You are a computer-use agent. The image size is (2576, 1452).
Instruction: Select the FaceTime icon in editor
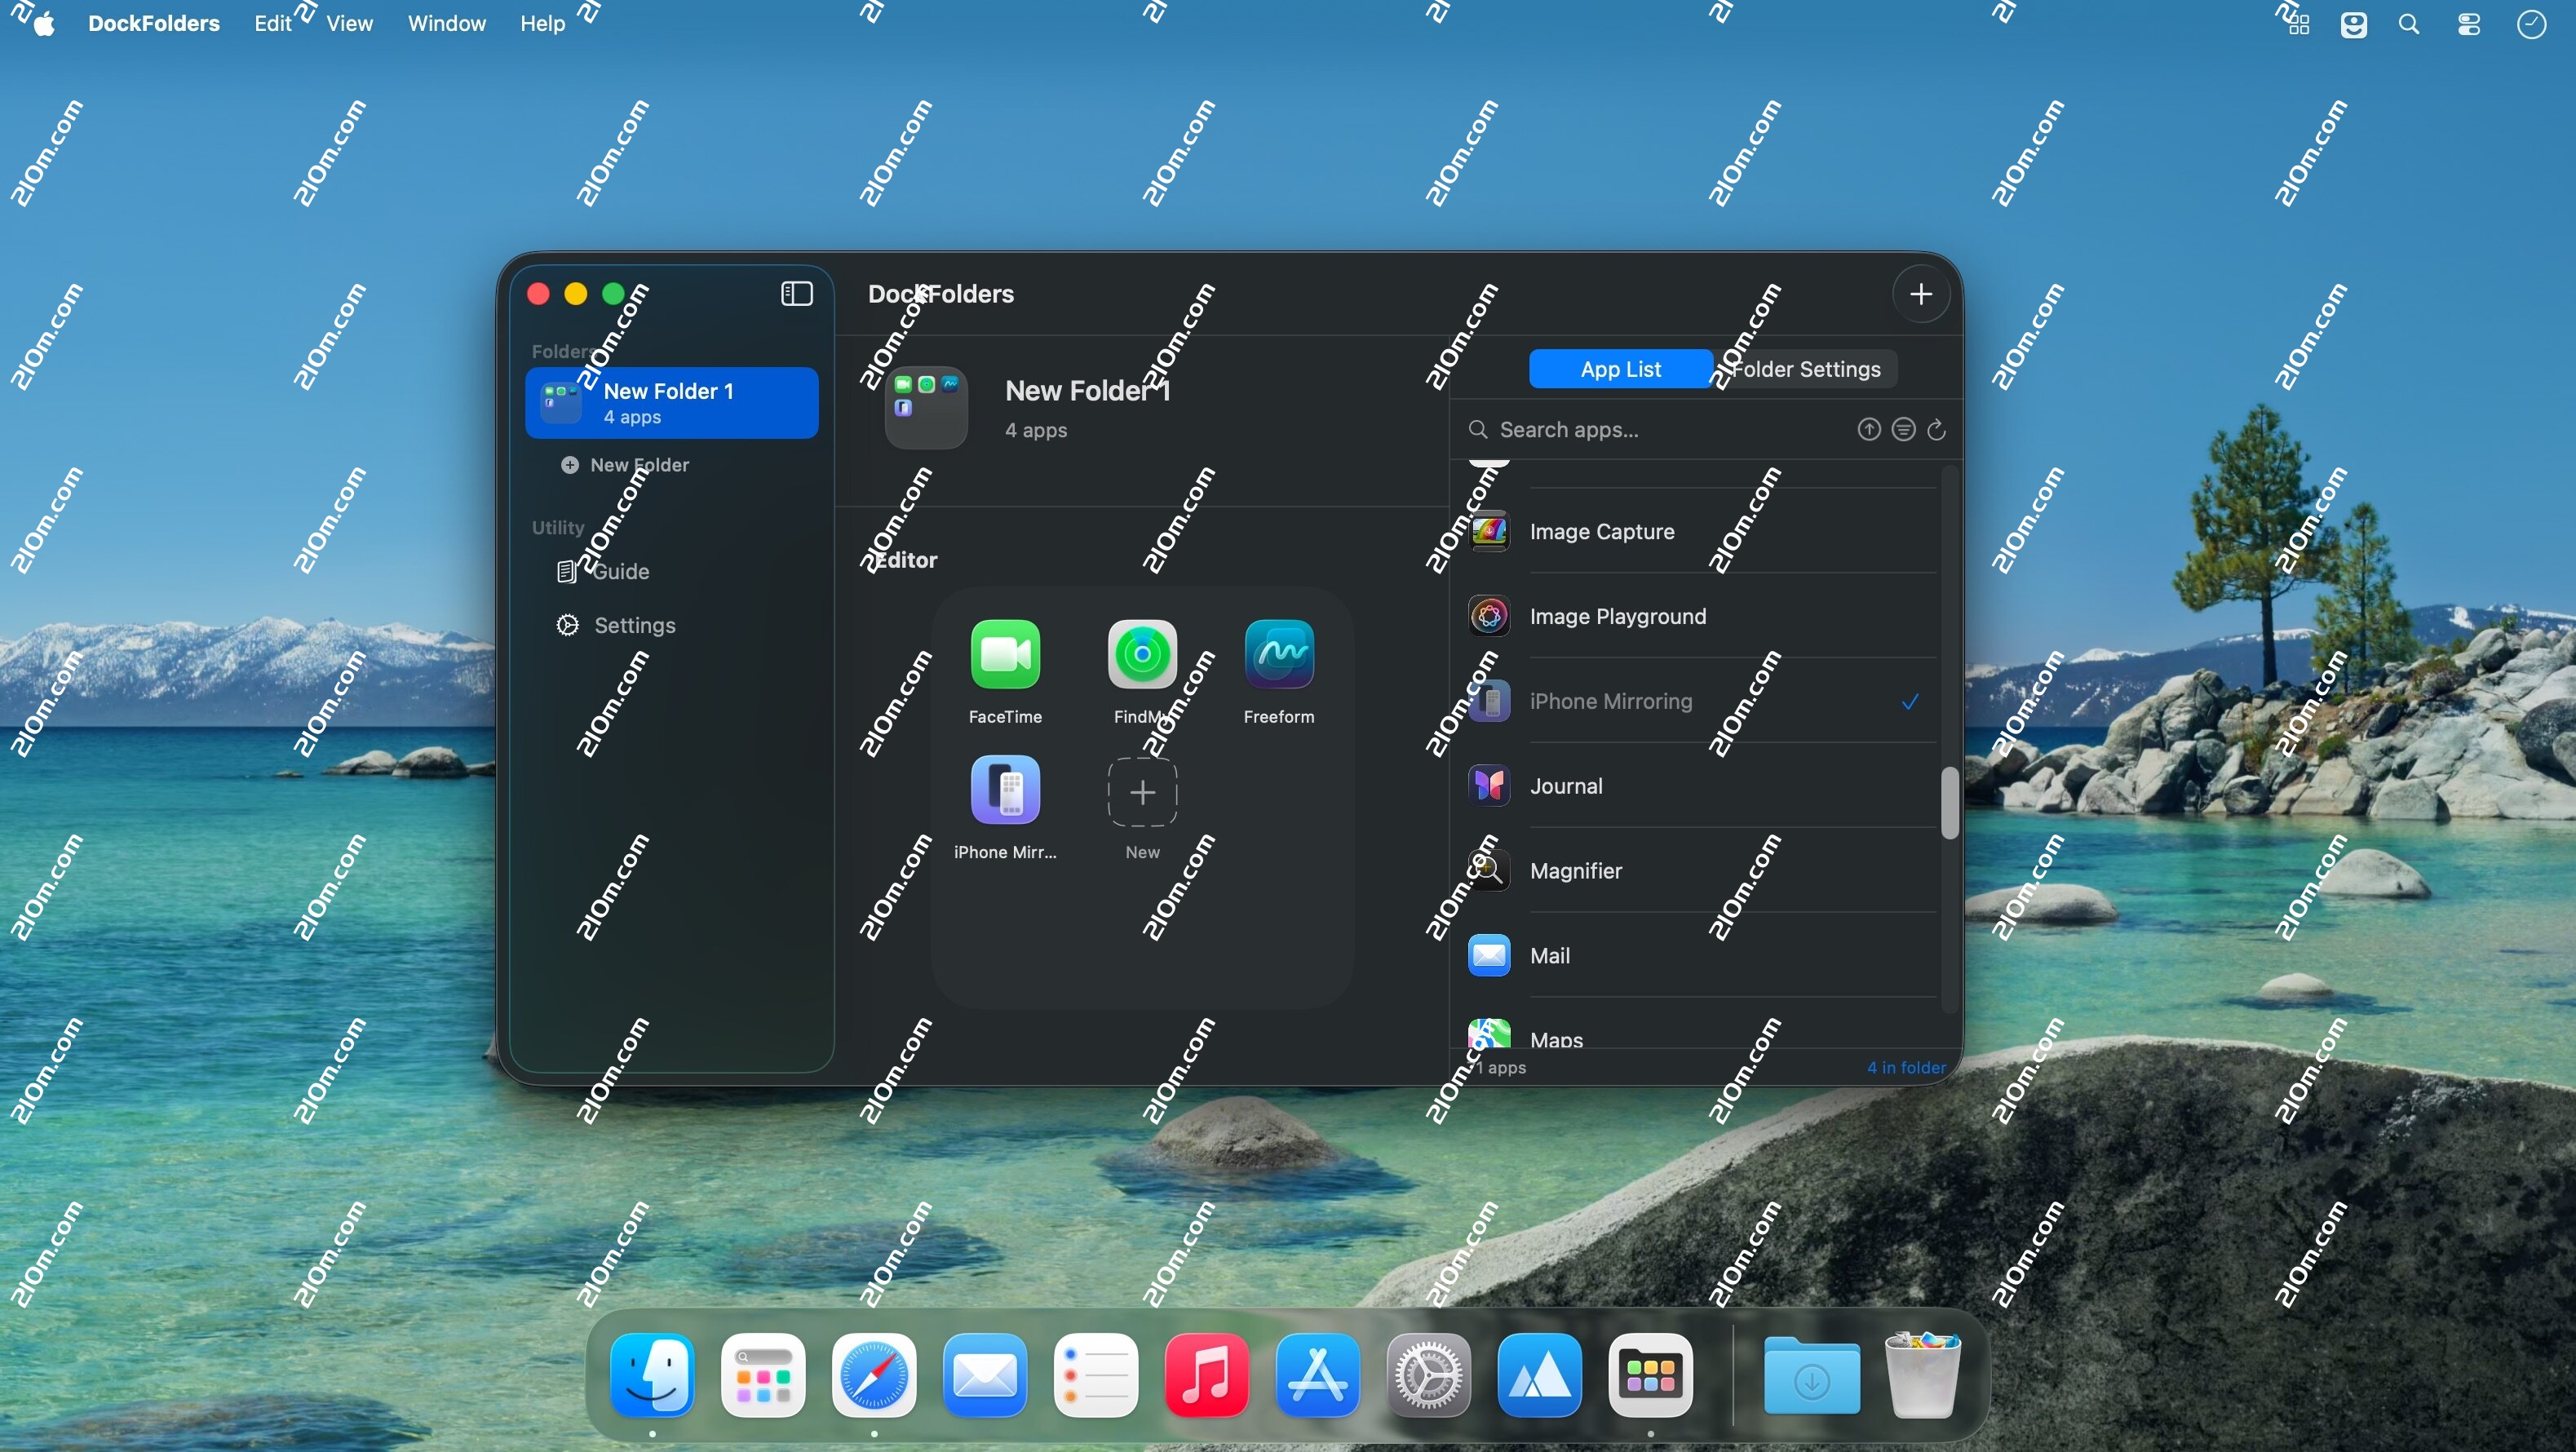1005,654
